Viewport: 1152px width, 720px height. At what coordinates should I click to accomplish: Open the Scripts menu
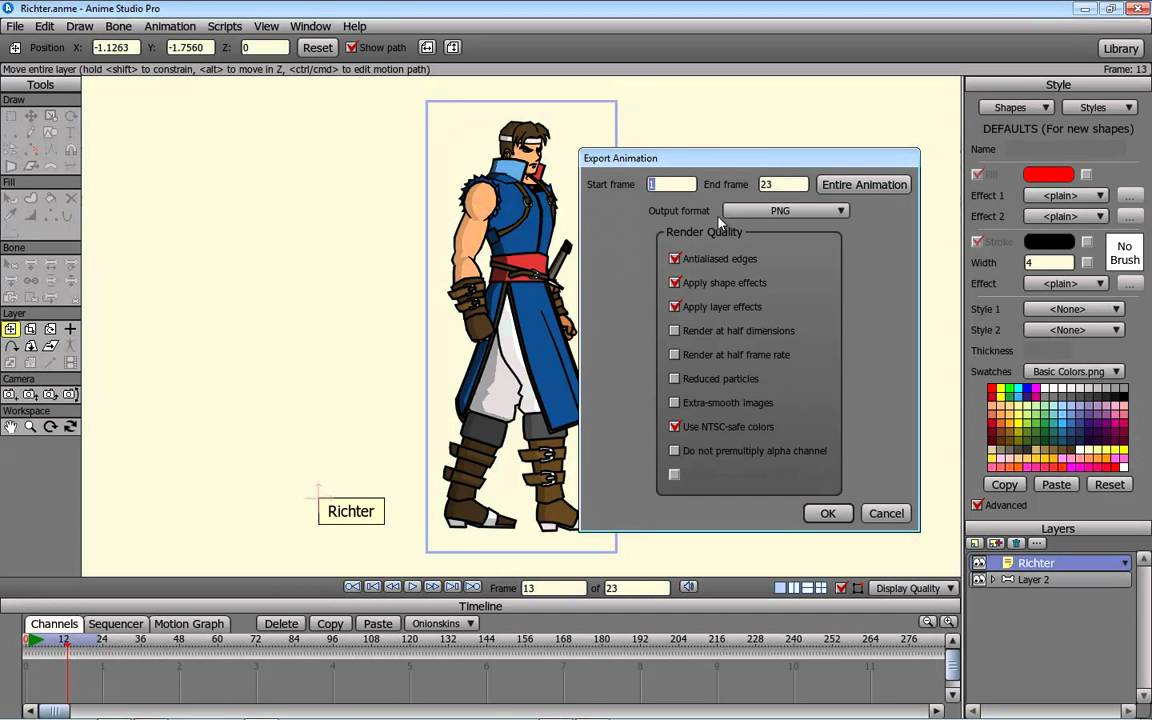224,26
